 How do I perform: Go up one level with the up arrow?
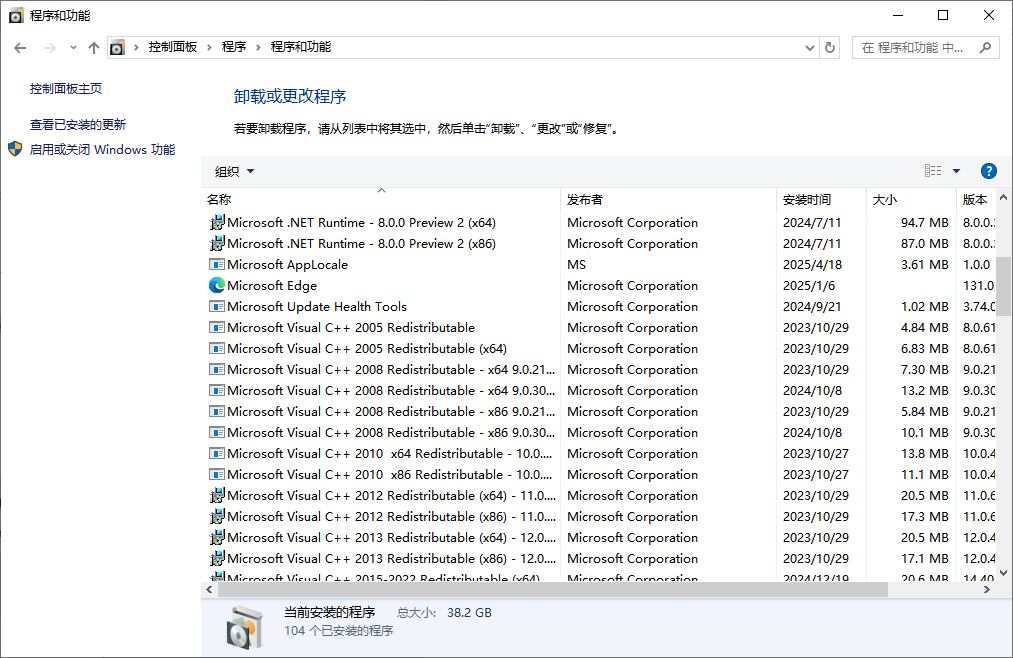[x=94, y=48]
